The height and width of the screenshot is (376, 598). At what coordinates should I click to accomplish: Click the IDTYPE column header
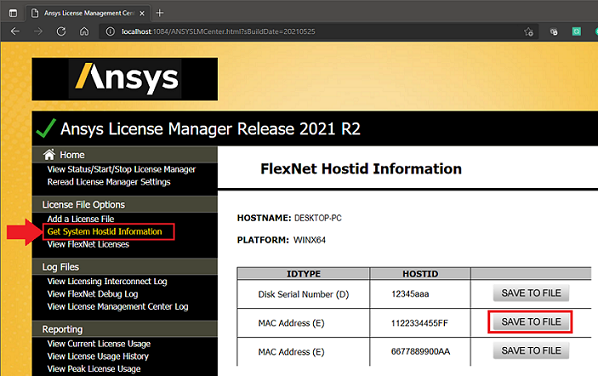[304, 274]
